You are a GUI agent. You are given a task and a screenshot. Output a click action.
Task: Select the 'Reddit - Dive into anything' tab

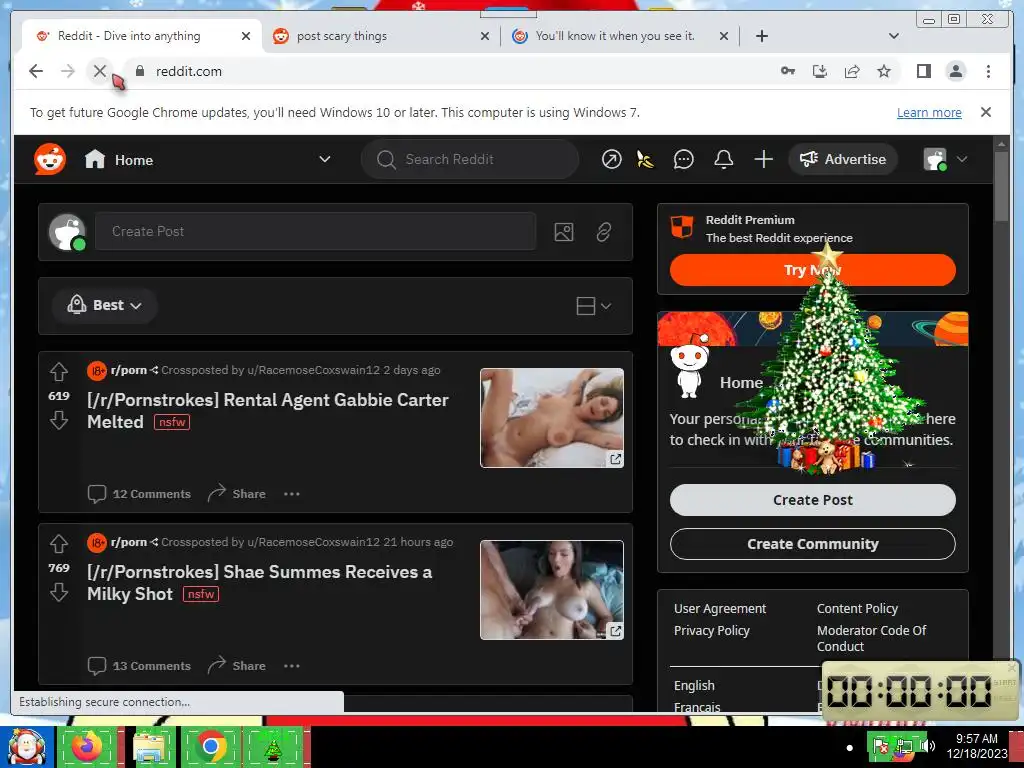pos(140,36)
